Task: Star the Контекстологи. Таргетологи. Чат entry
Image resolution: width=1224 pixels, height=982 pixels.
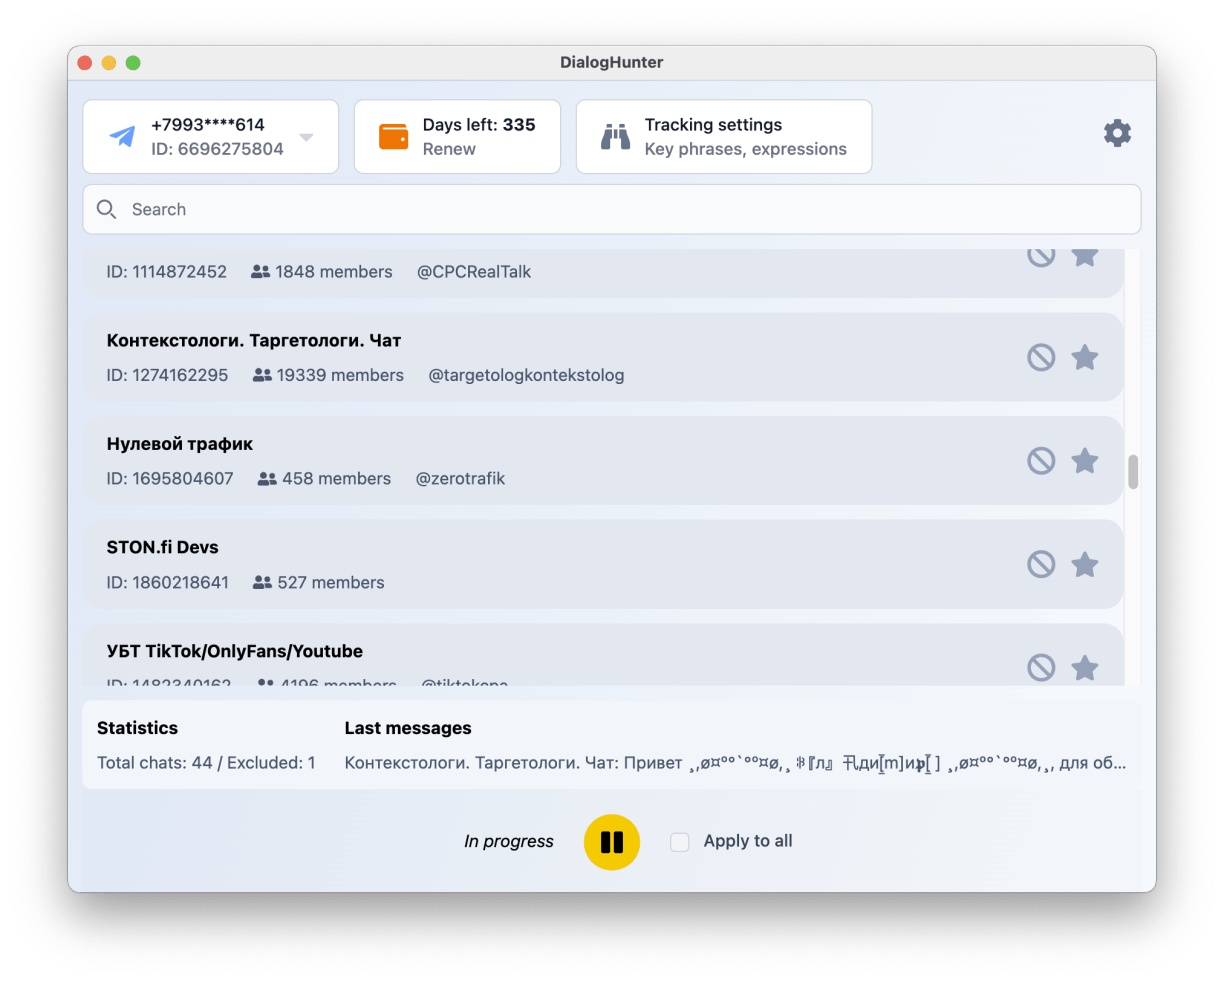Action: point(1085,358)
